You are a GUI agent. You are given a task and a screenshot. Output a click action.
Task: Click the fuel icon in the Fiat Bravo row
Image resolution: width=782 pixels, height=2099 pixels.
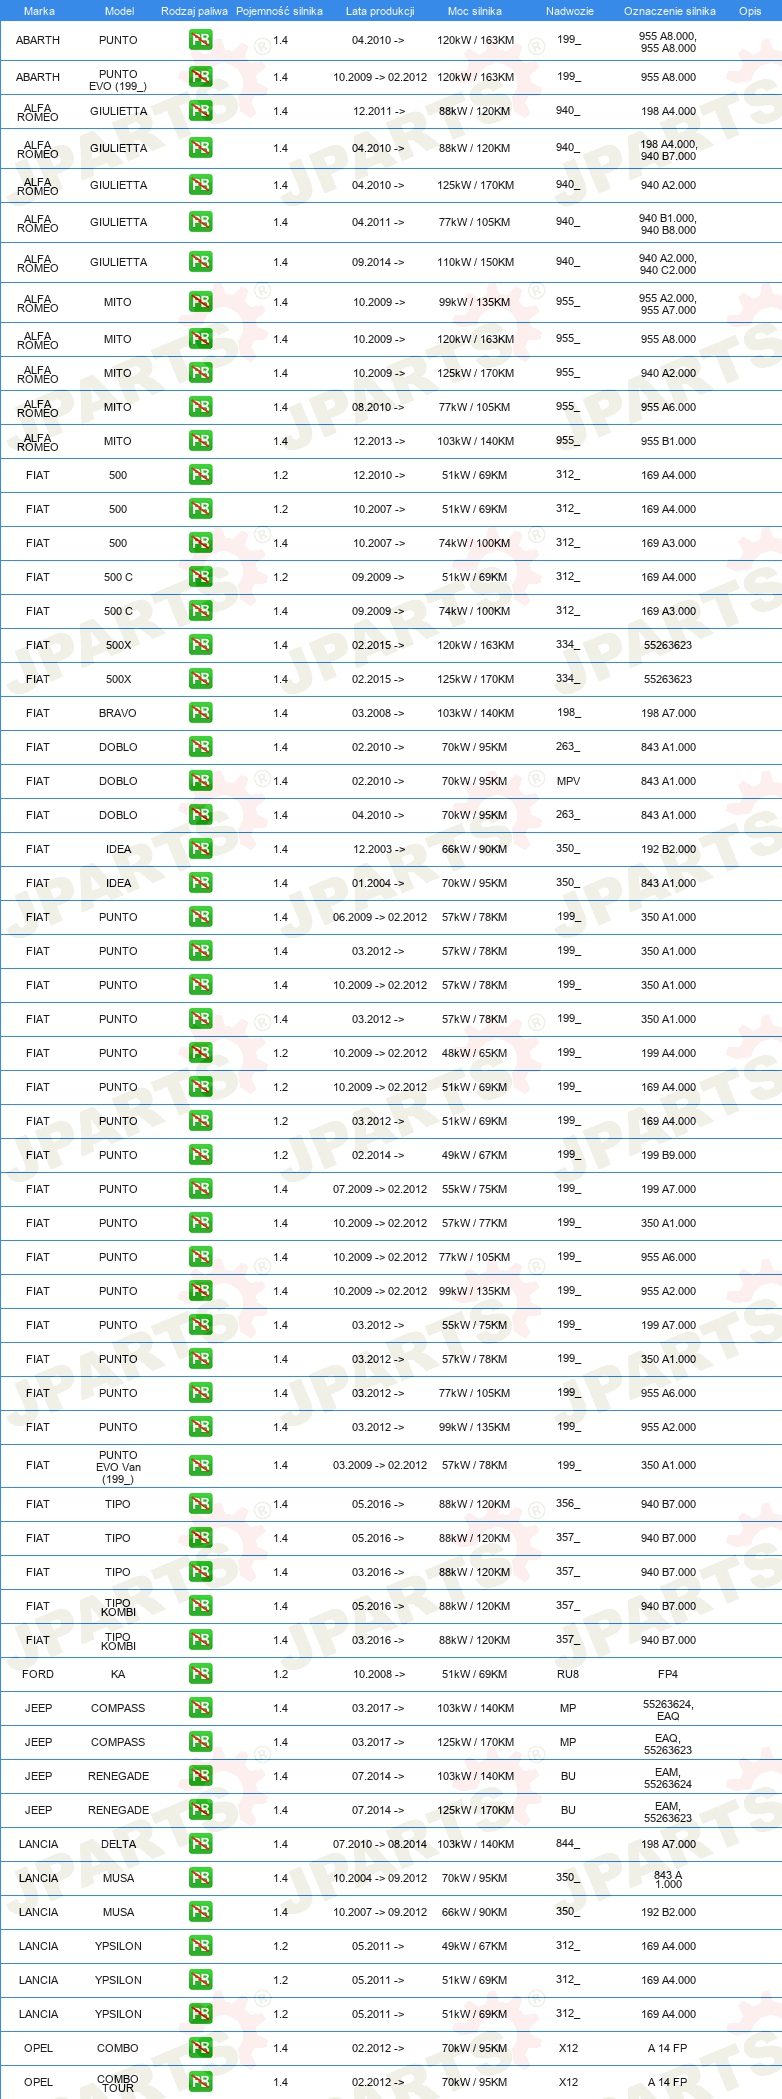tap(200, 713)
